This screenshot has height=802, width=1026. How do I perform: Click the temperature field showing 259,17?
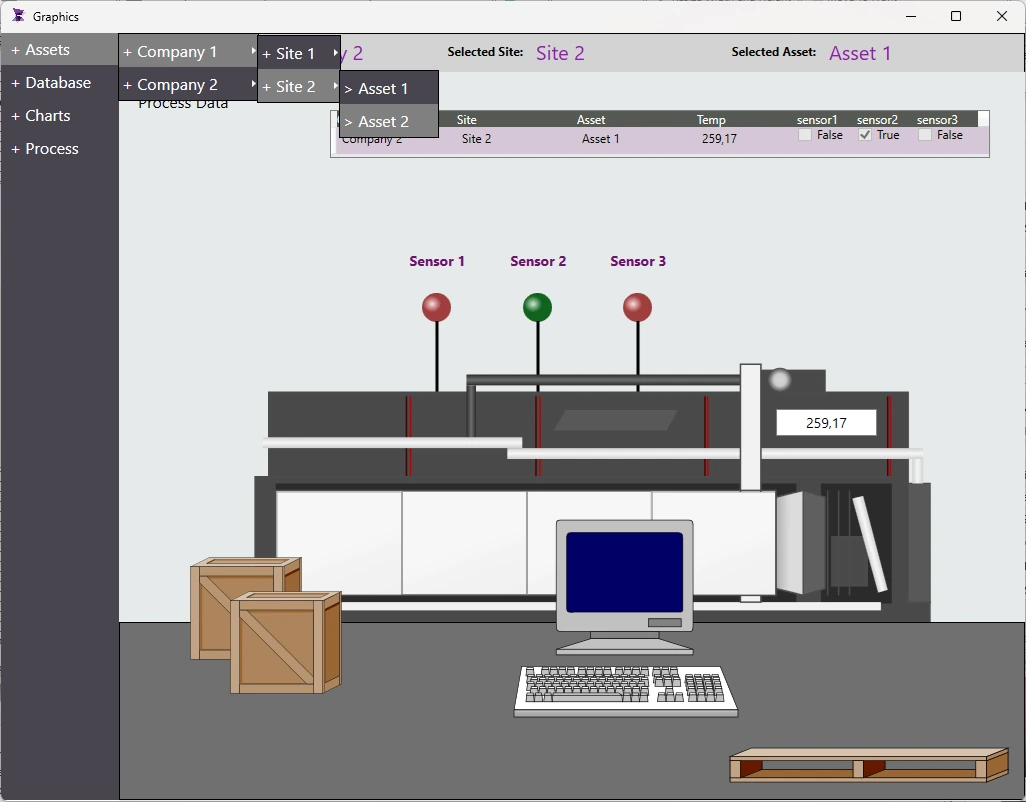coord(826,423)
